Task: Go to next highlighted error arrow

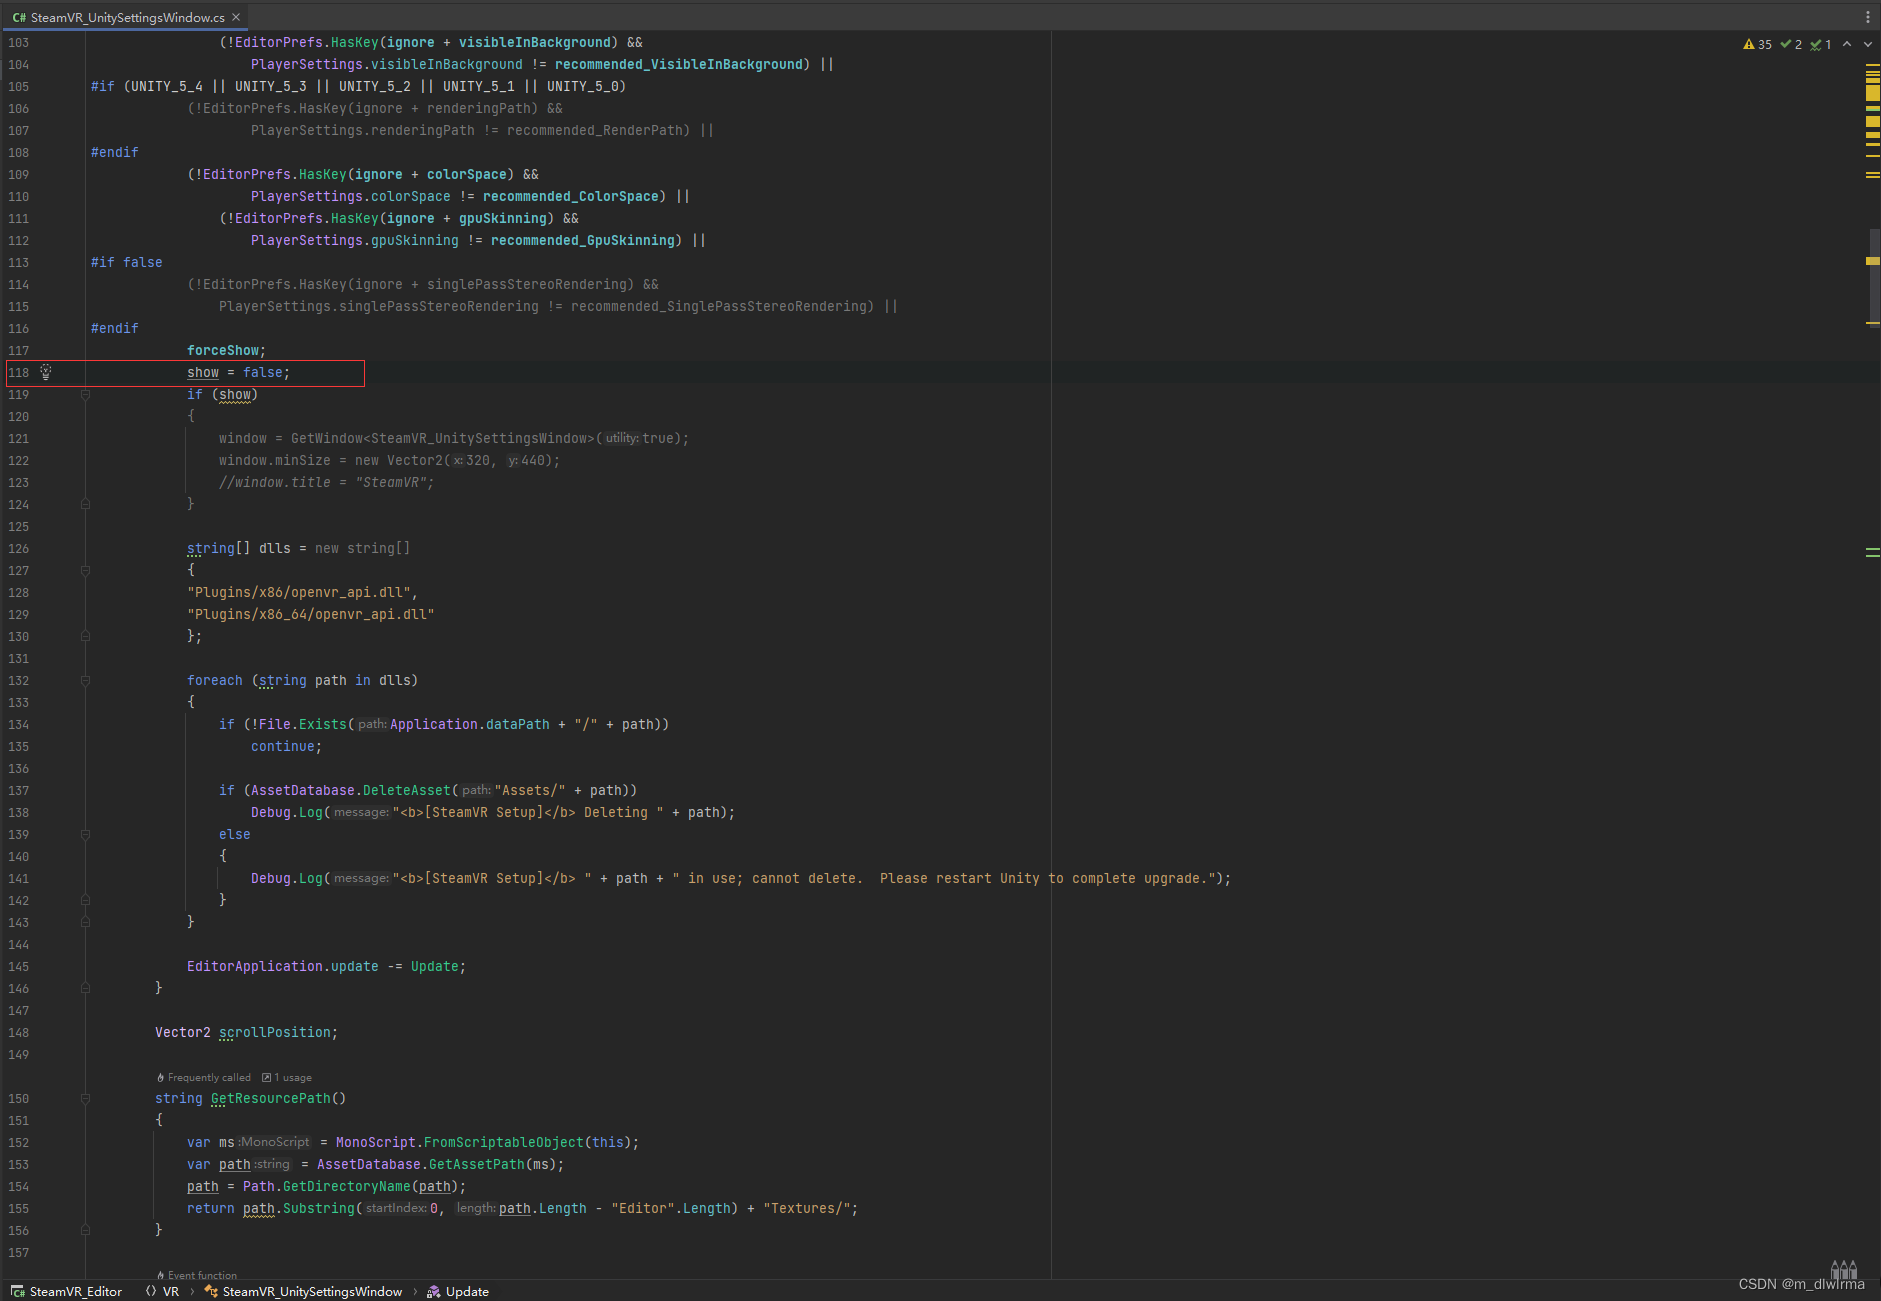Action: [1867, 44]
